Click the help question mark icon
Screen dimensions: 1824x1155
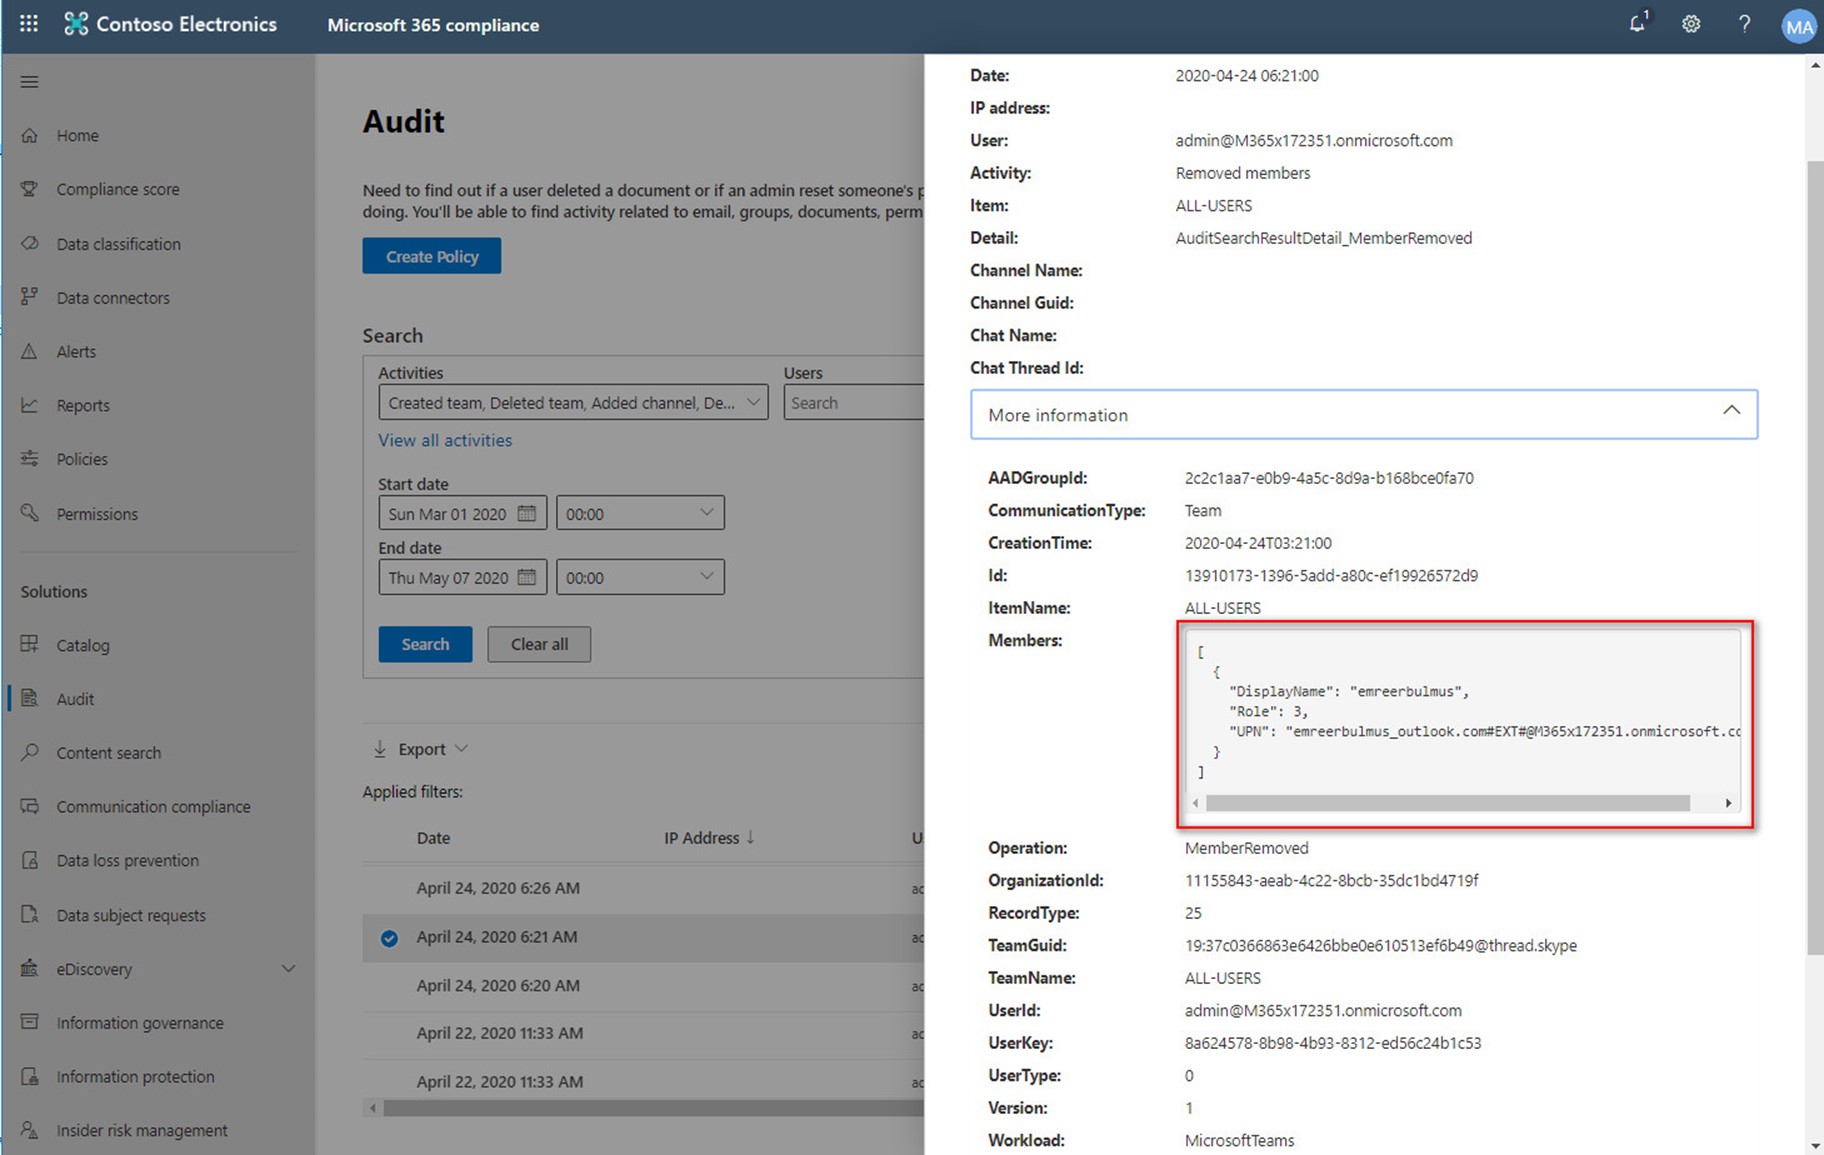click(x=1744, y=24)
